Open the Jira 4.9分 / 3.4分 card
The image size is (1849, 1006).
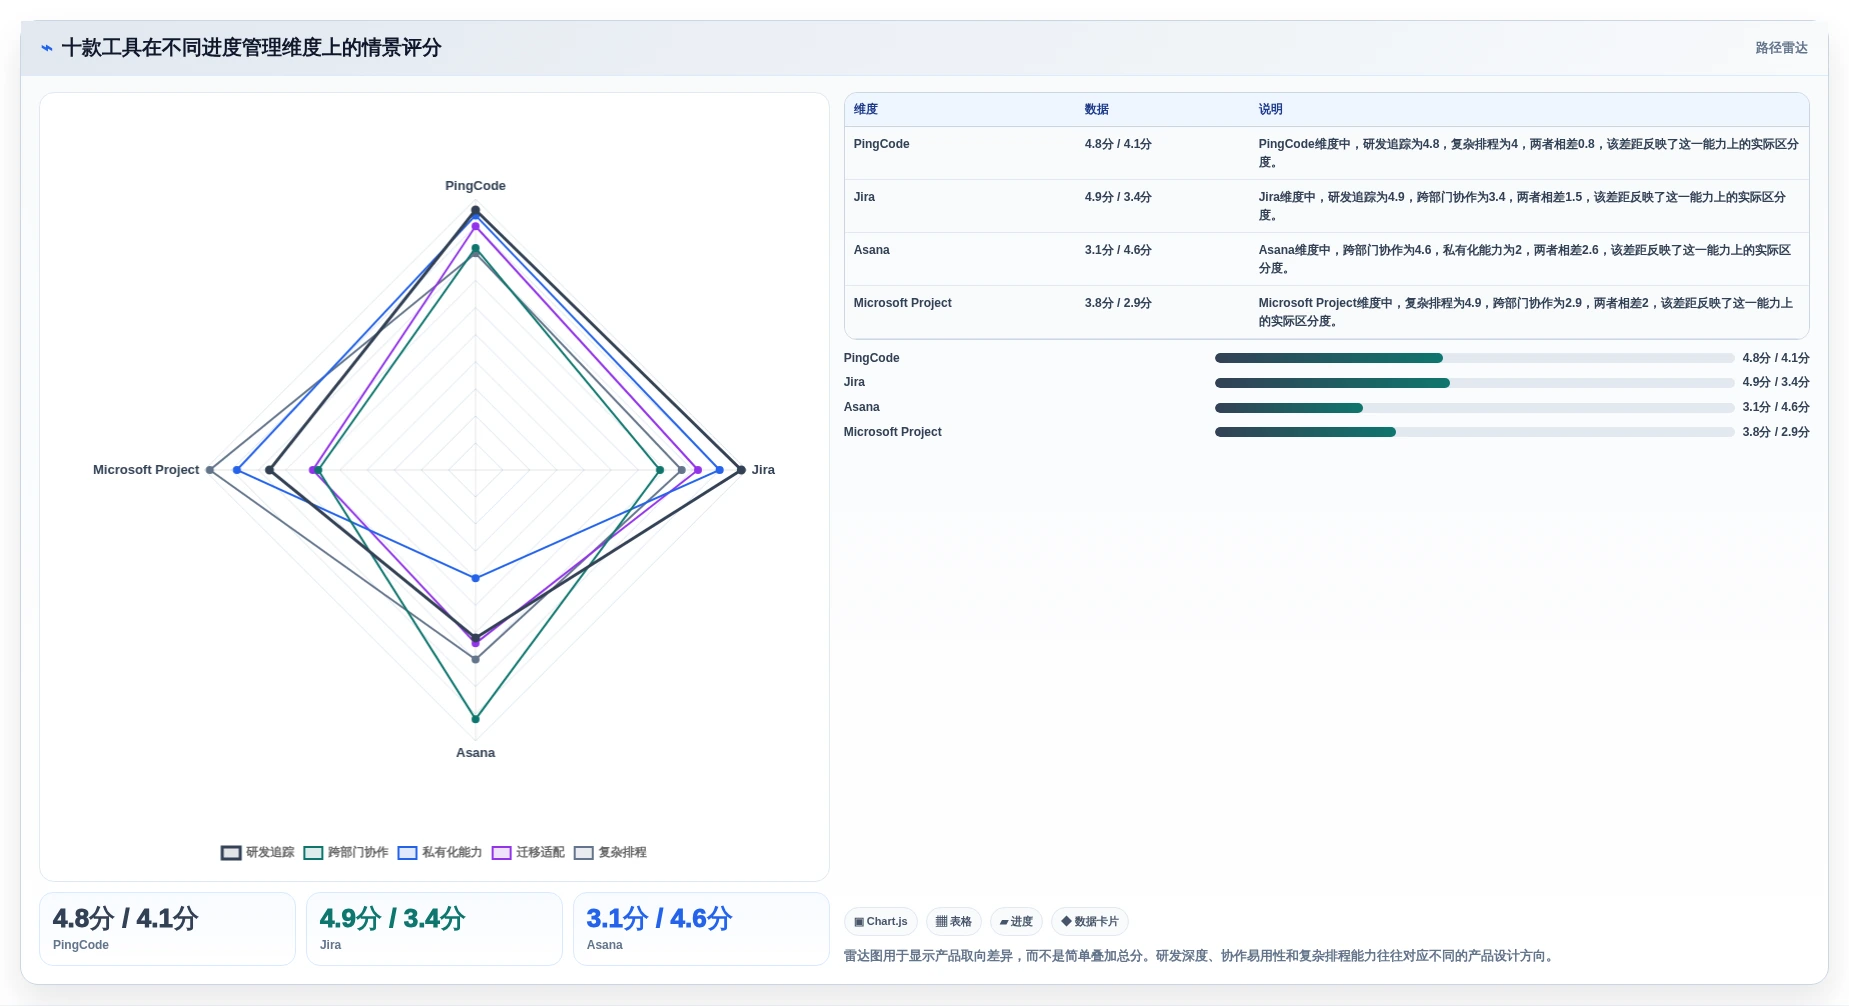(434, 929)
